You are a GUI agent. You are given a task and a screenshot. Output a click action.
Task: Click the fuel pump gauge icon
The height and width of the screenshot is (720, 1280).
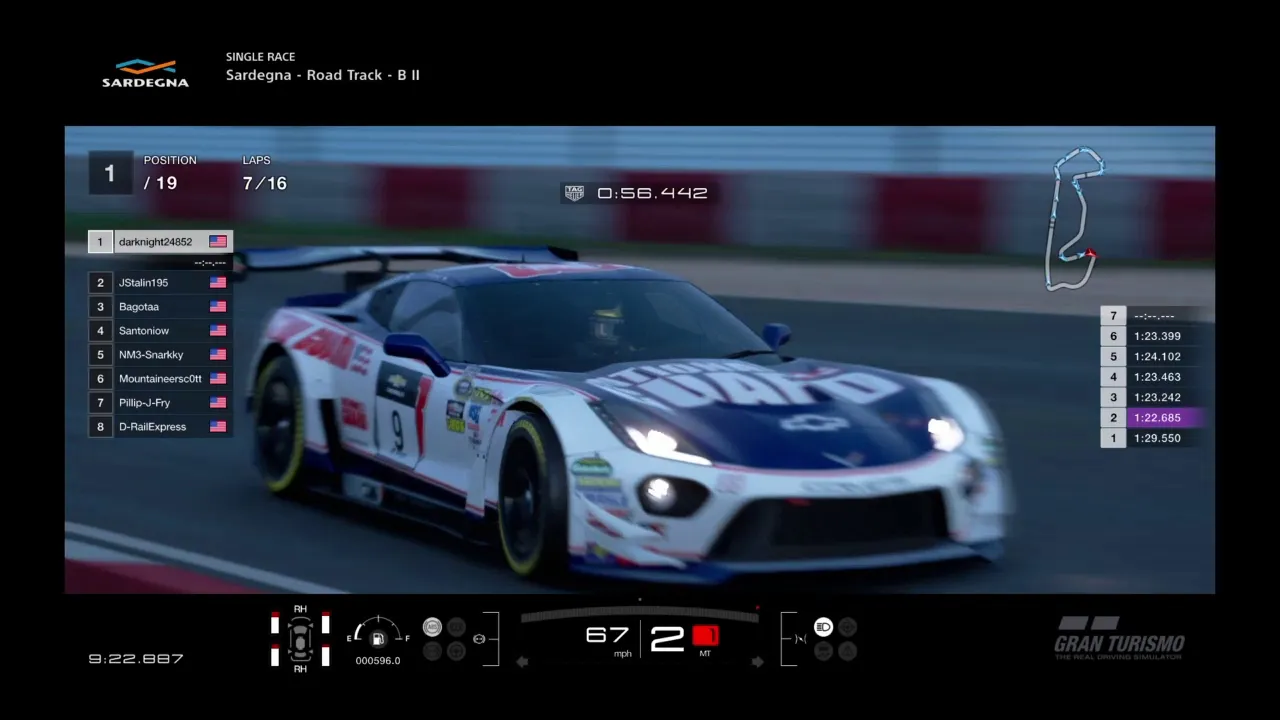click(x=378, y=639)
